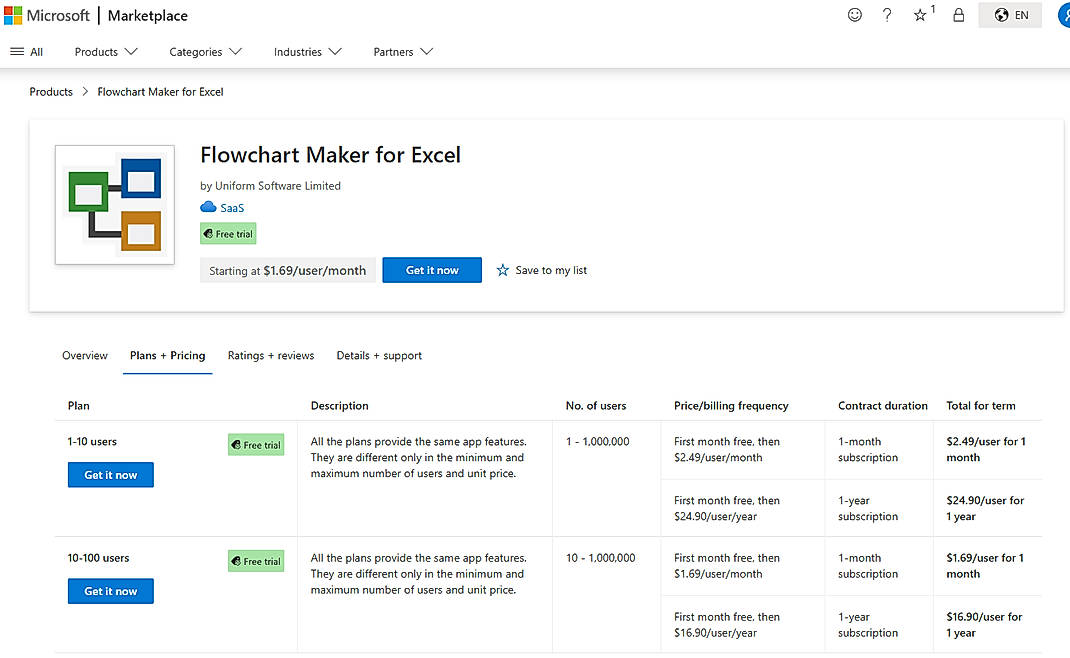Screen dimensions: 1070x658
Task: Click Free trial badge in 1-10 users row
Action: 256,444
